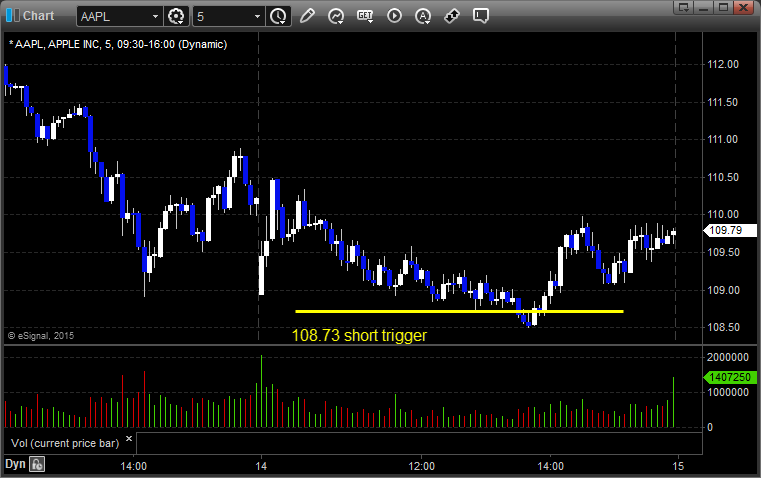Viewport: 761px width, 478px height.
Task: Open the AAPL symbol dropdown arrow
Action: point(155,16)
